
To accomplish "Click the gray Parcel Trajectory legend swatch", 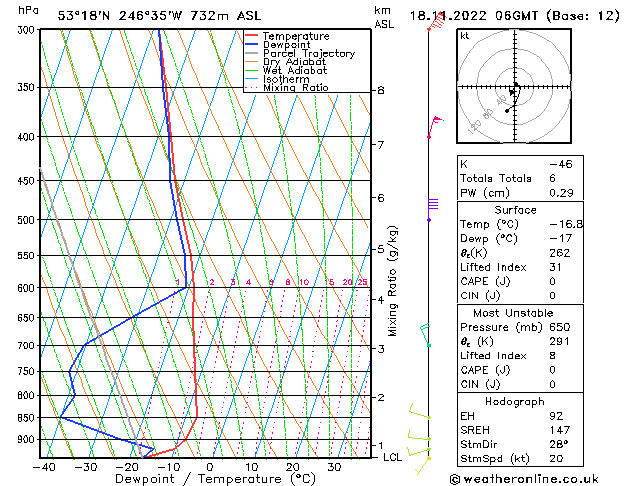I will point(251,53).
